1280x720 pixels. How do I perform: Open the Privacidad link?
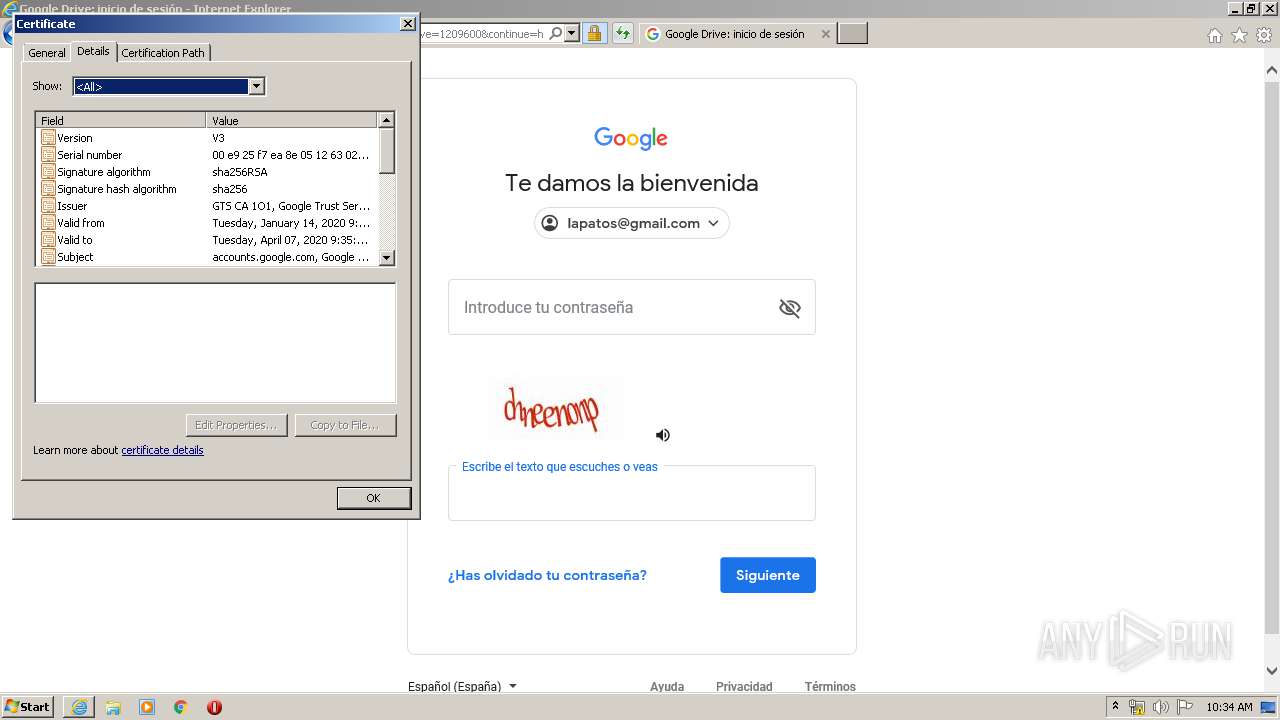[x=744, y=686]
